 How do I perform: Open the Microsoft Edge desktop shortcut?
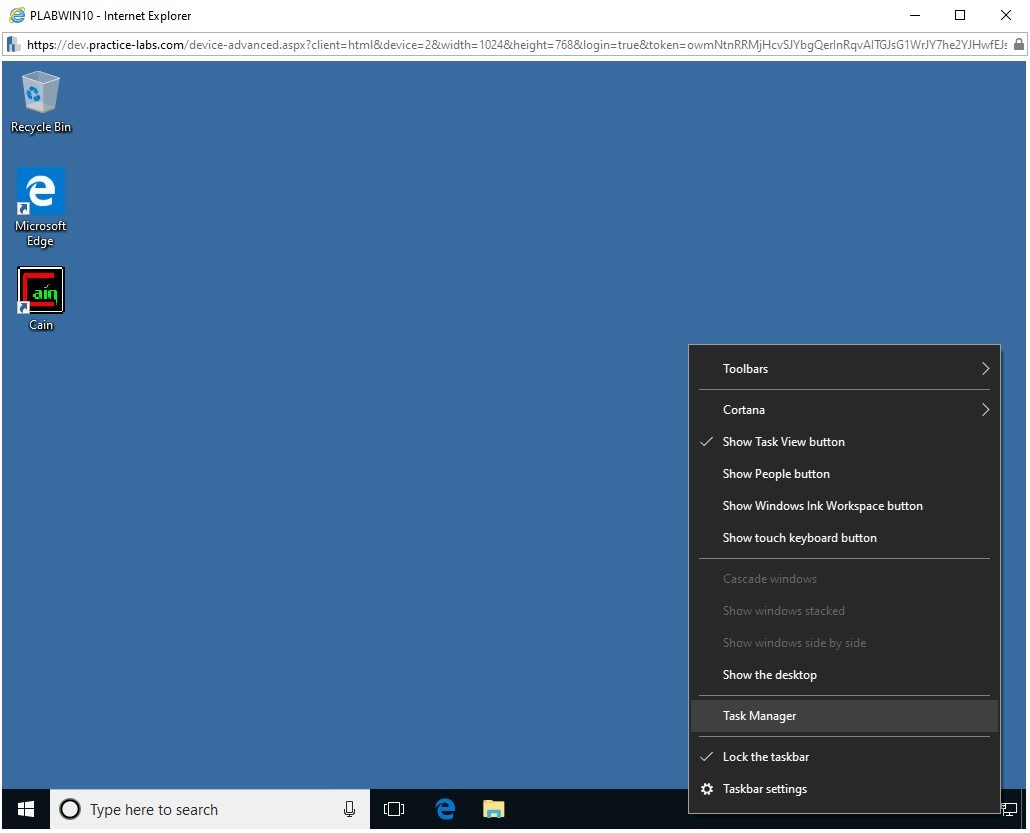pos(40,205)
